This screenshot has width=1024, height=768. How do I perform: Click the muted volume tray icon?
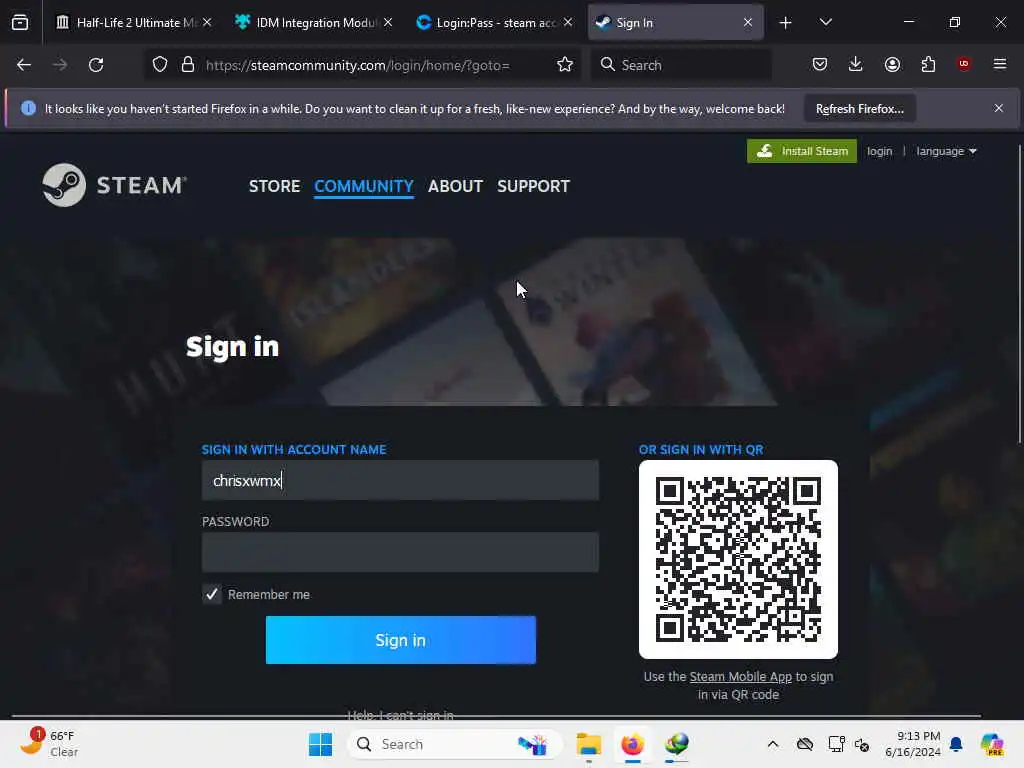(862, 744)
